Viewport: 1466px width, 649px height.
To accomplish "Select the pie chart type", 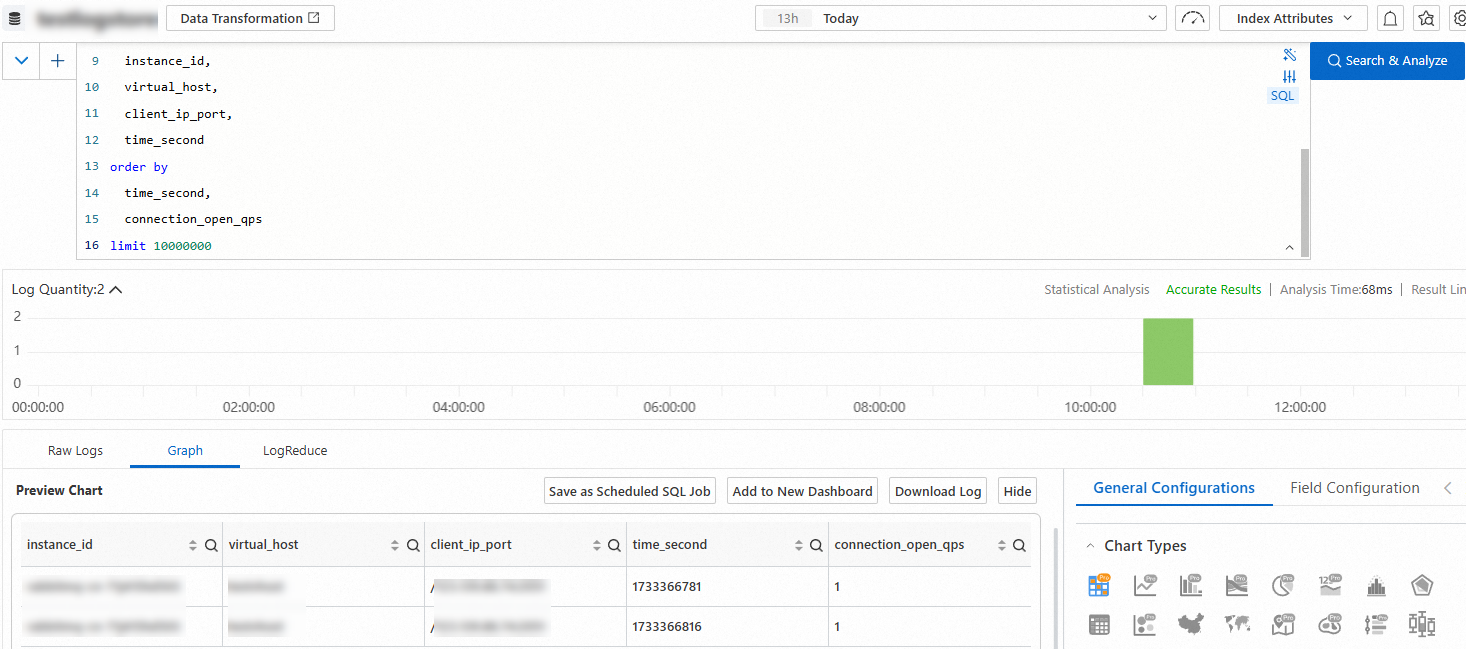I will 1283,585.
